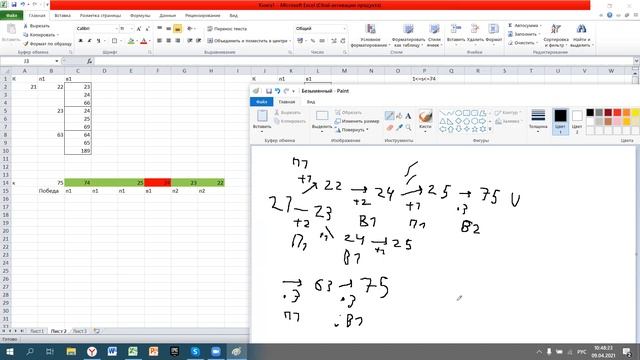Click the Excel Delete cells icon

point(475,29)
